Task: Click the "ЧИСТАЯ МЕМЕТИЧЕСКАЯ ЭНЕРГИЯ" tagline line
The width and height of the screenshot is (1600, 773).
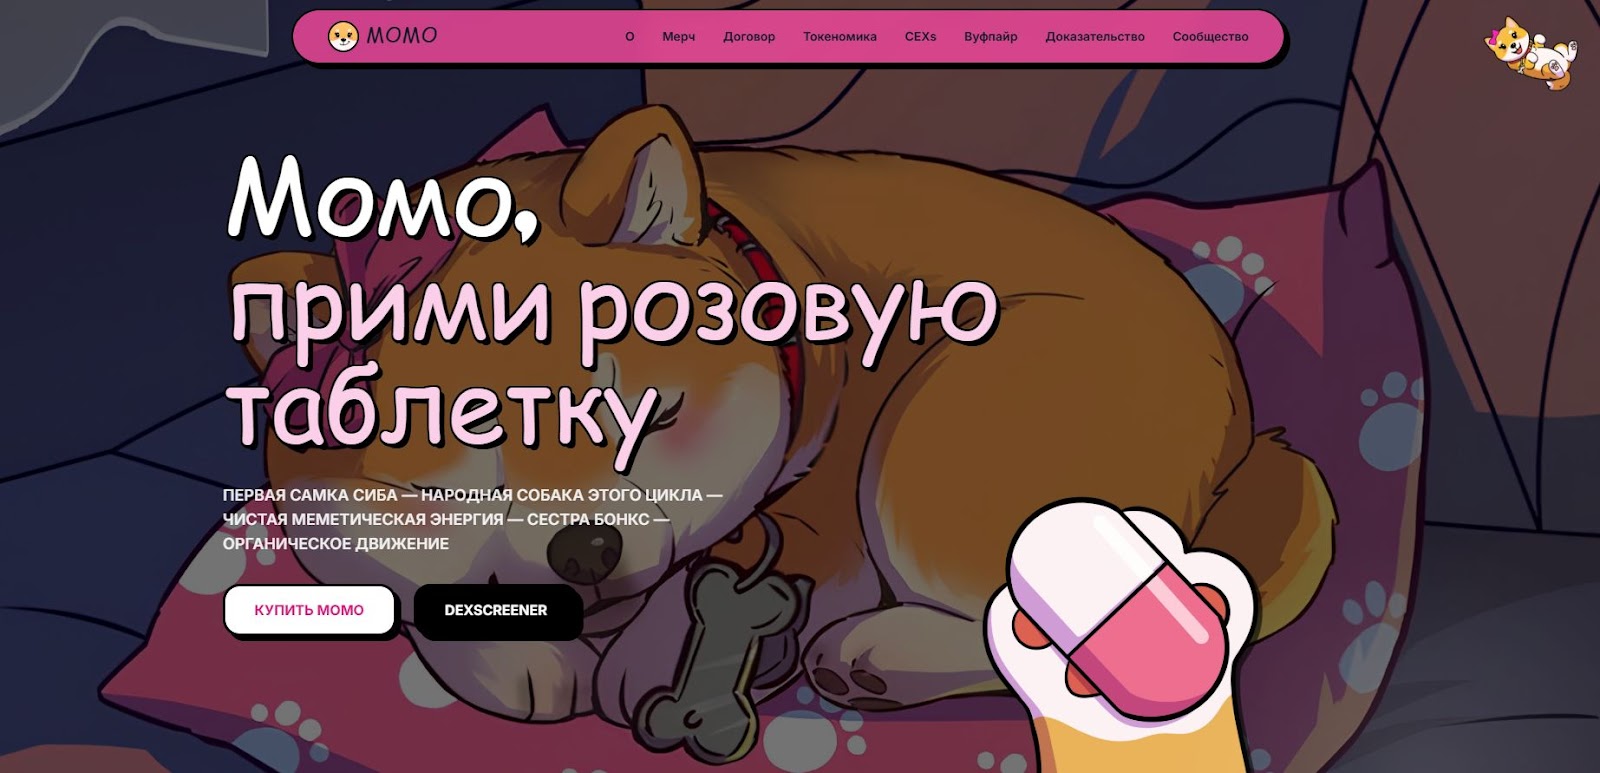Action: pos(446,519)
